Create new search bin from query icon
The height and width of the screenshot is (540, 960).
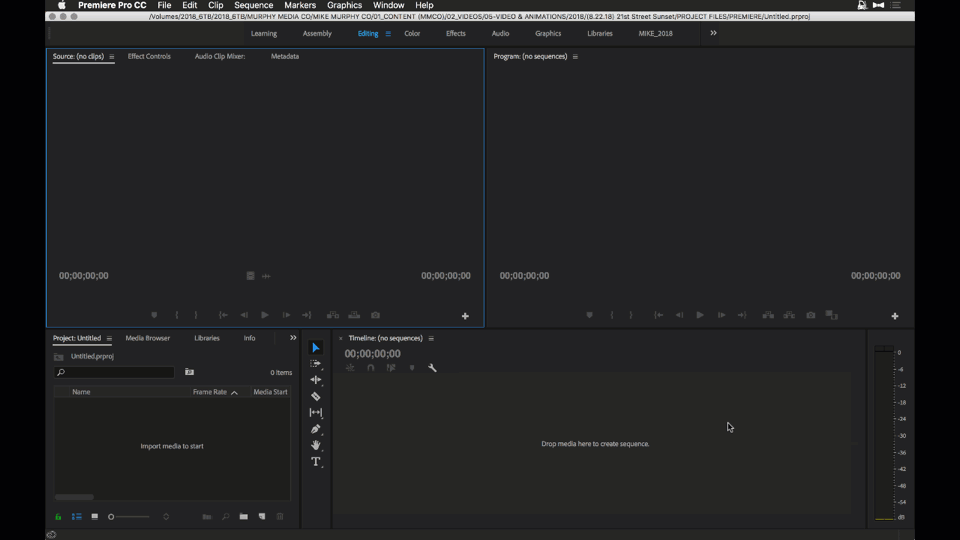click(x=189, y=372)
